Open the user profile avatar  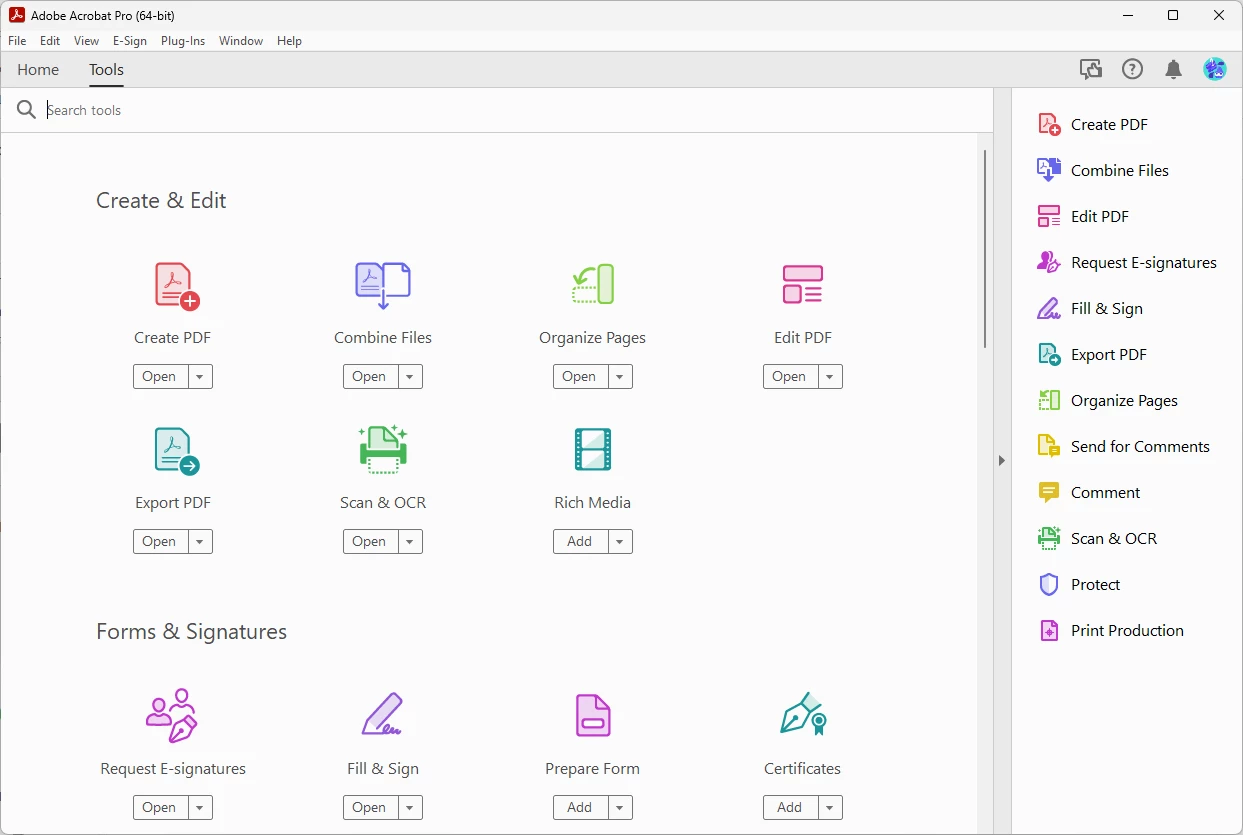[x=1215, y=69]
